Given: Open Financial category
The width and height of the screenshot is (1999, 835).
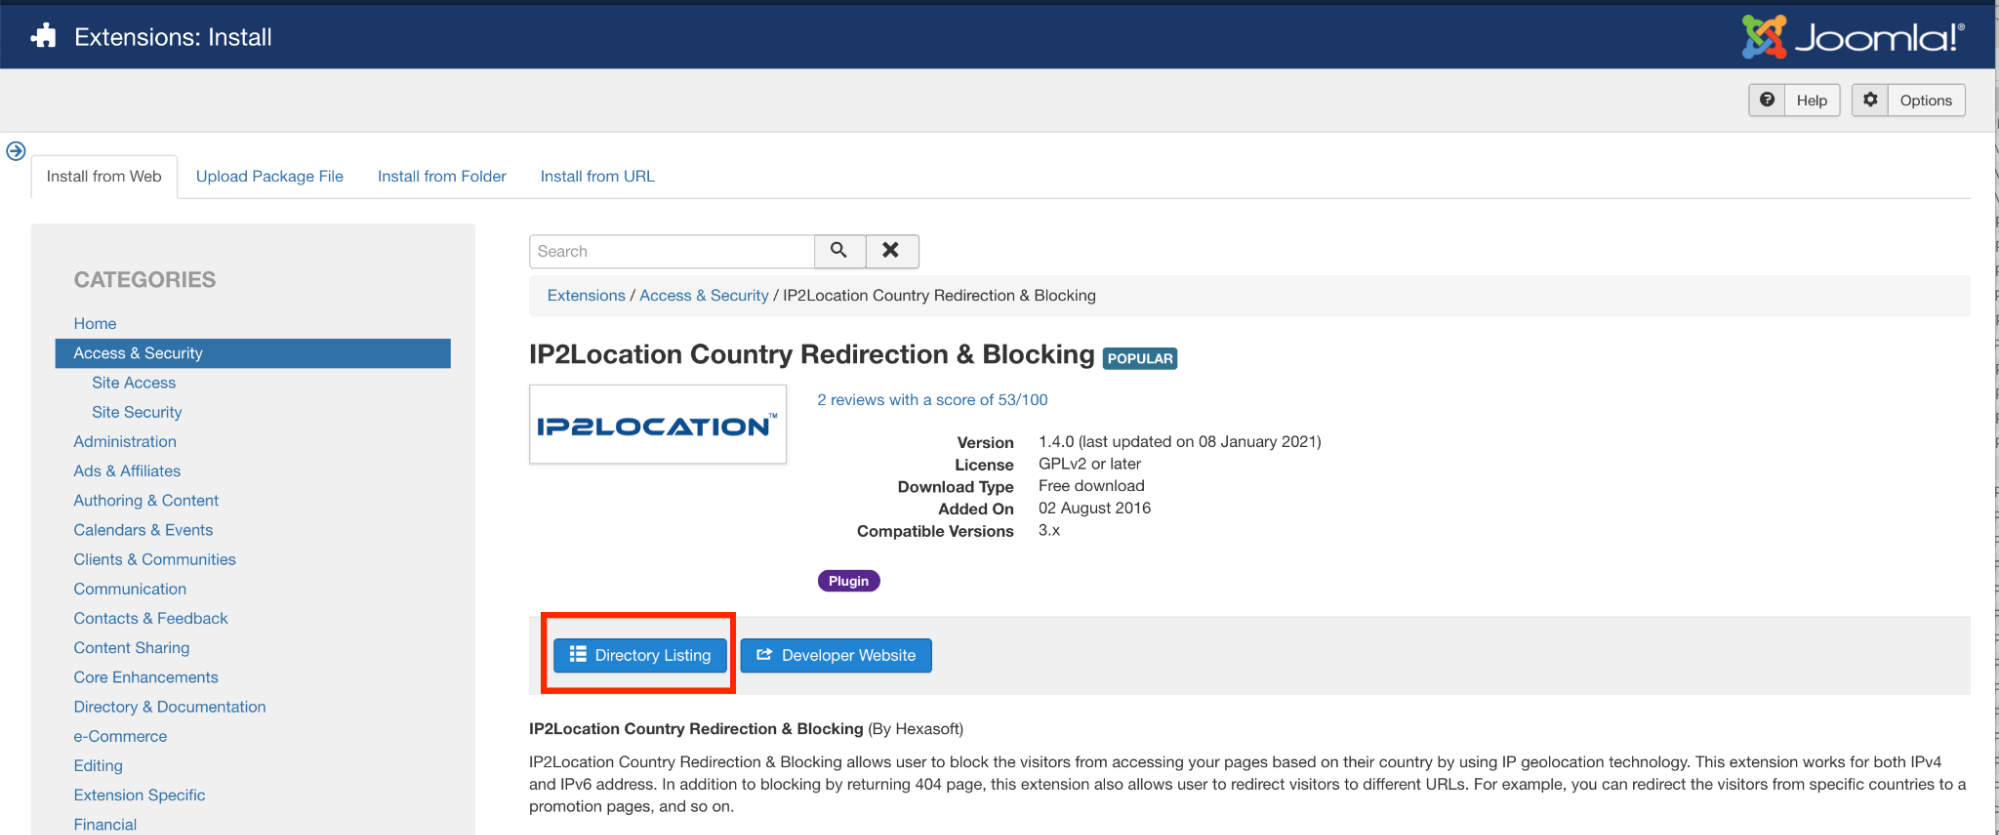Looking at the screenshot, I should 105,825.
